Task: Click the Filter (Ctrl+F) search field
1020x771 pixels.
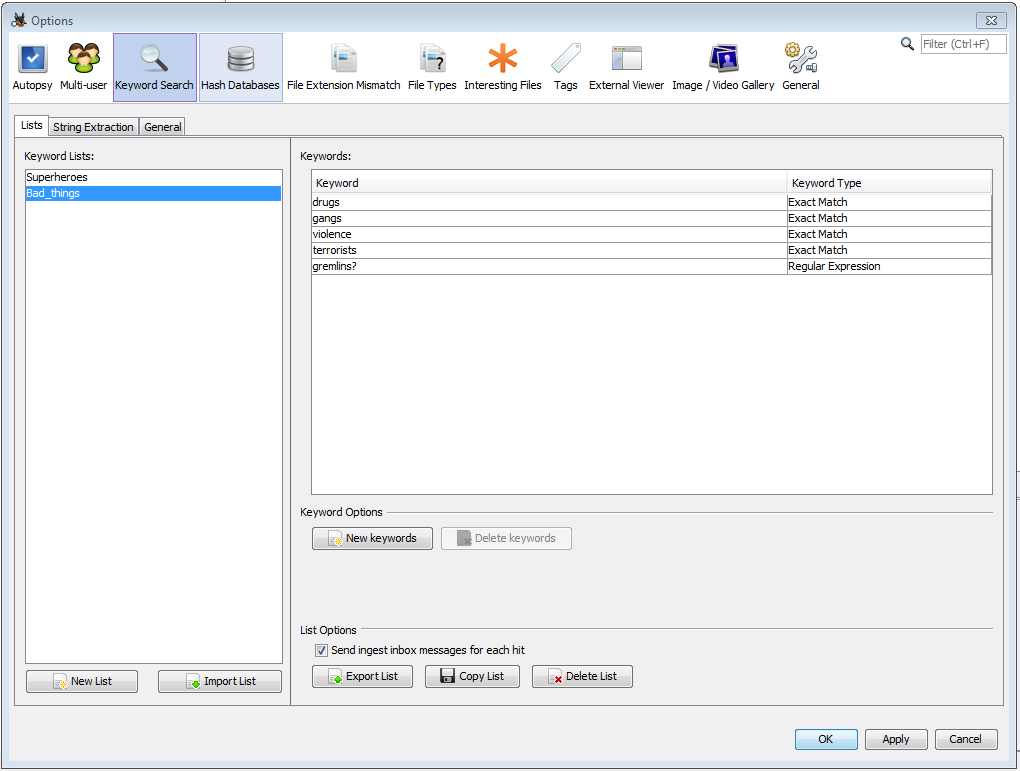Action: (963, 44)
